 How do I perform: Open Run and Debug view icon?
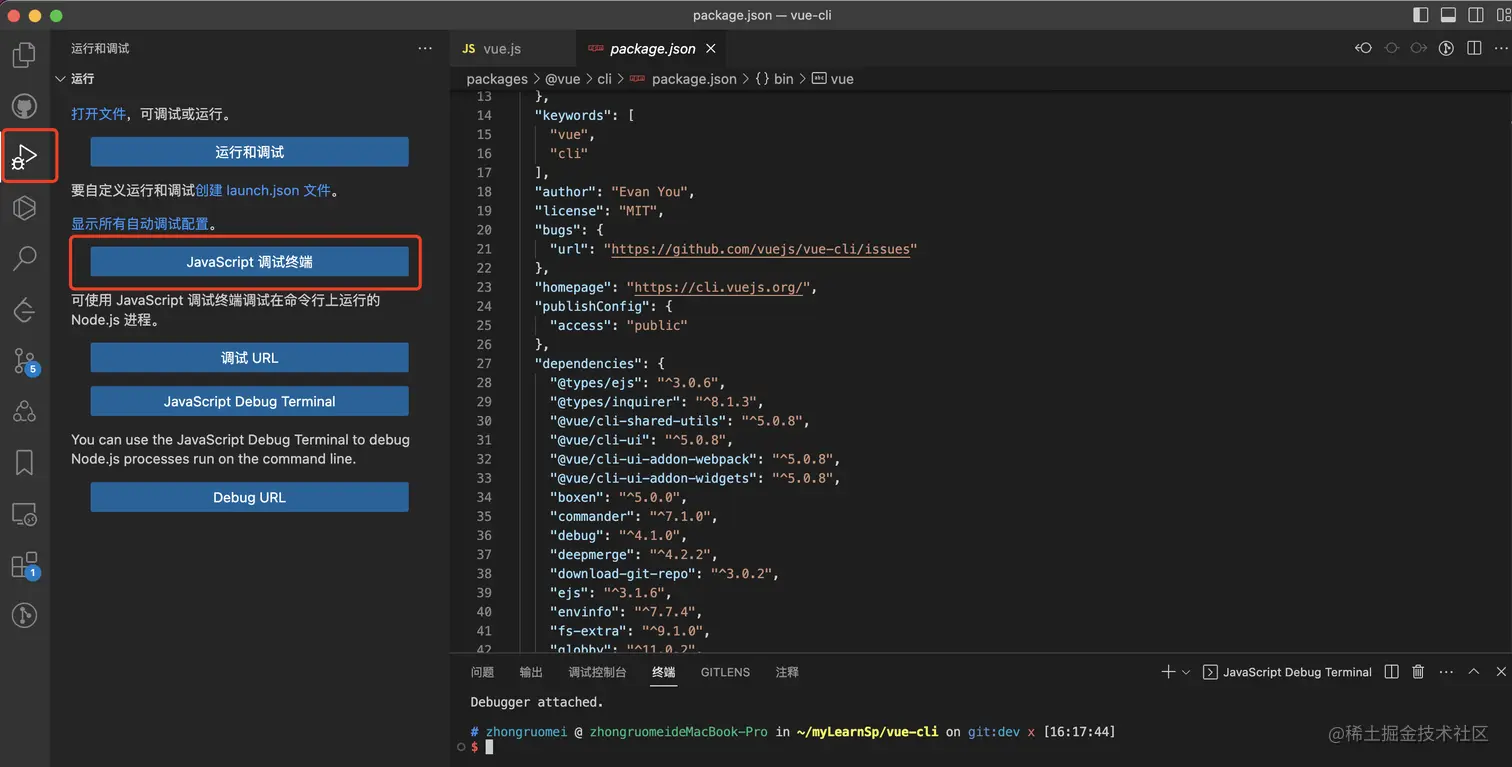tap(24, 157)
